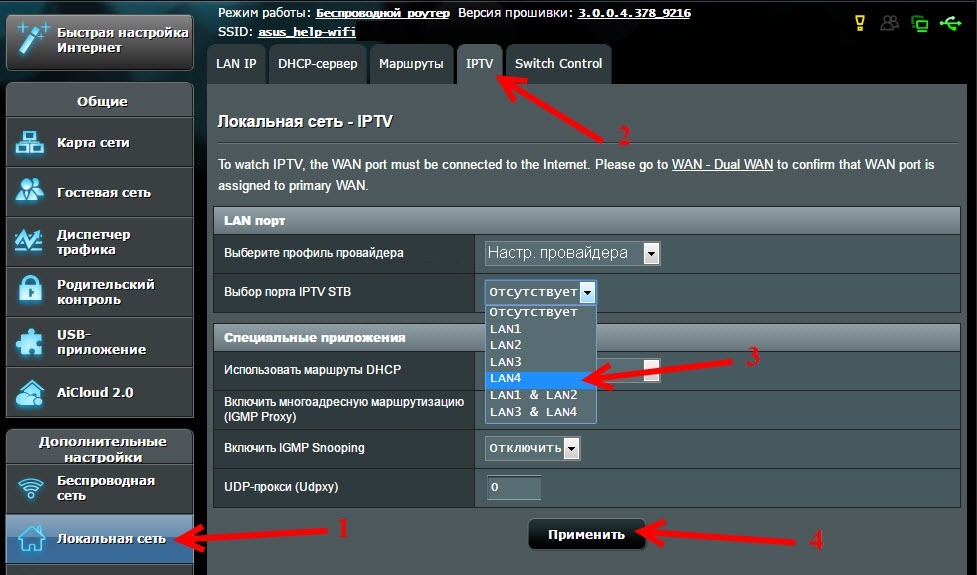Open 'Быстрая настройка Интернет' menu item
977x575 pixels.
pos(100,40)
